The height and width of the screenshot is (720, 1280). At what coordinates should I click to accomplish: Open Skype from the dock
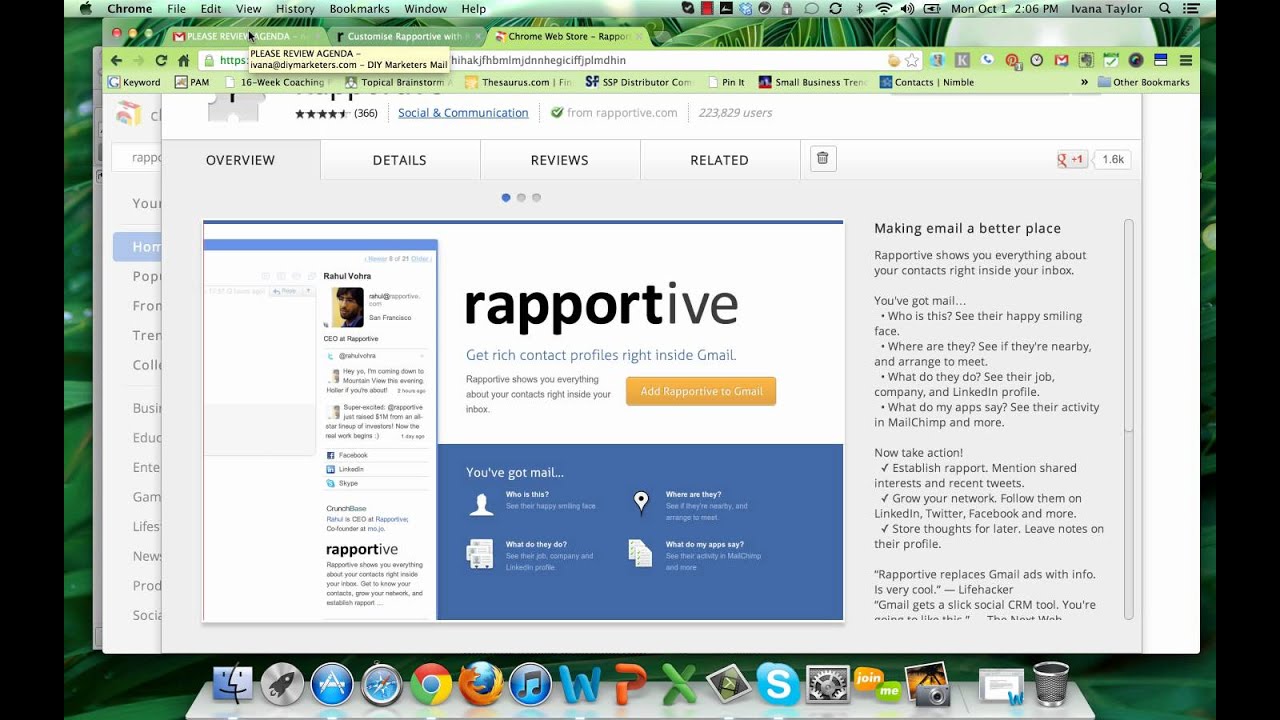[x=778, y=685]
